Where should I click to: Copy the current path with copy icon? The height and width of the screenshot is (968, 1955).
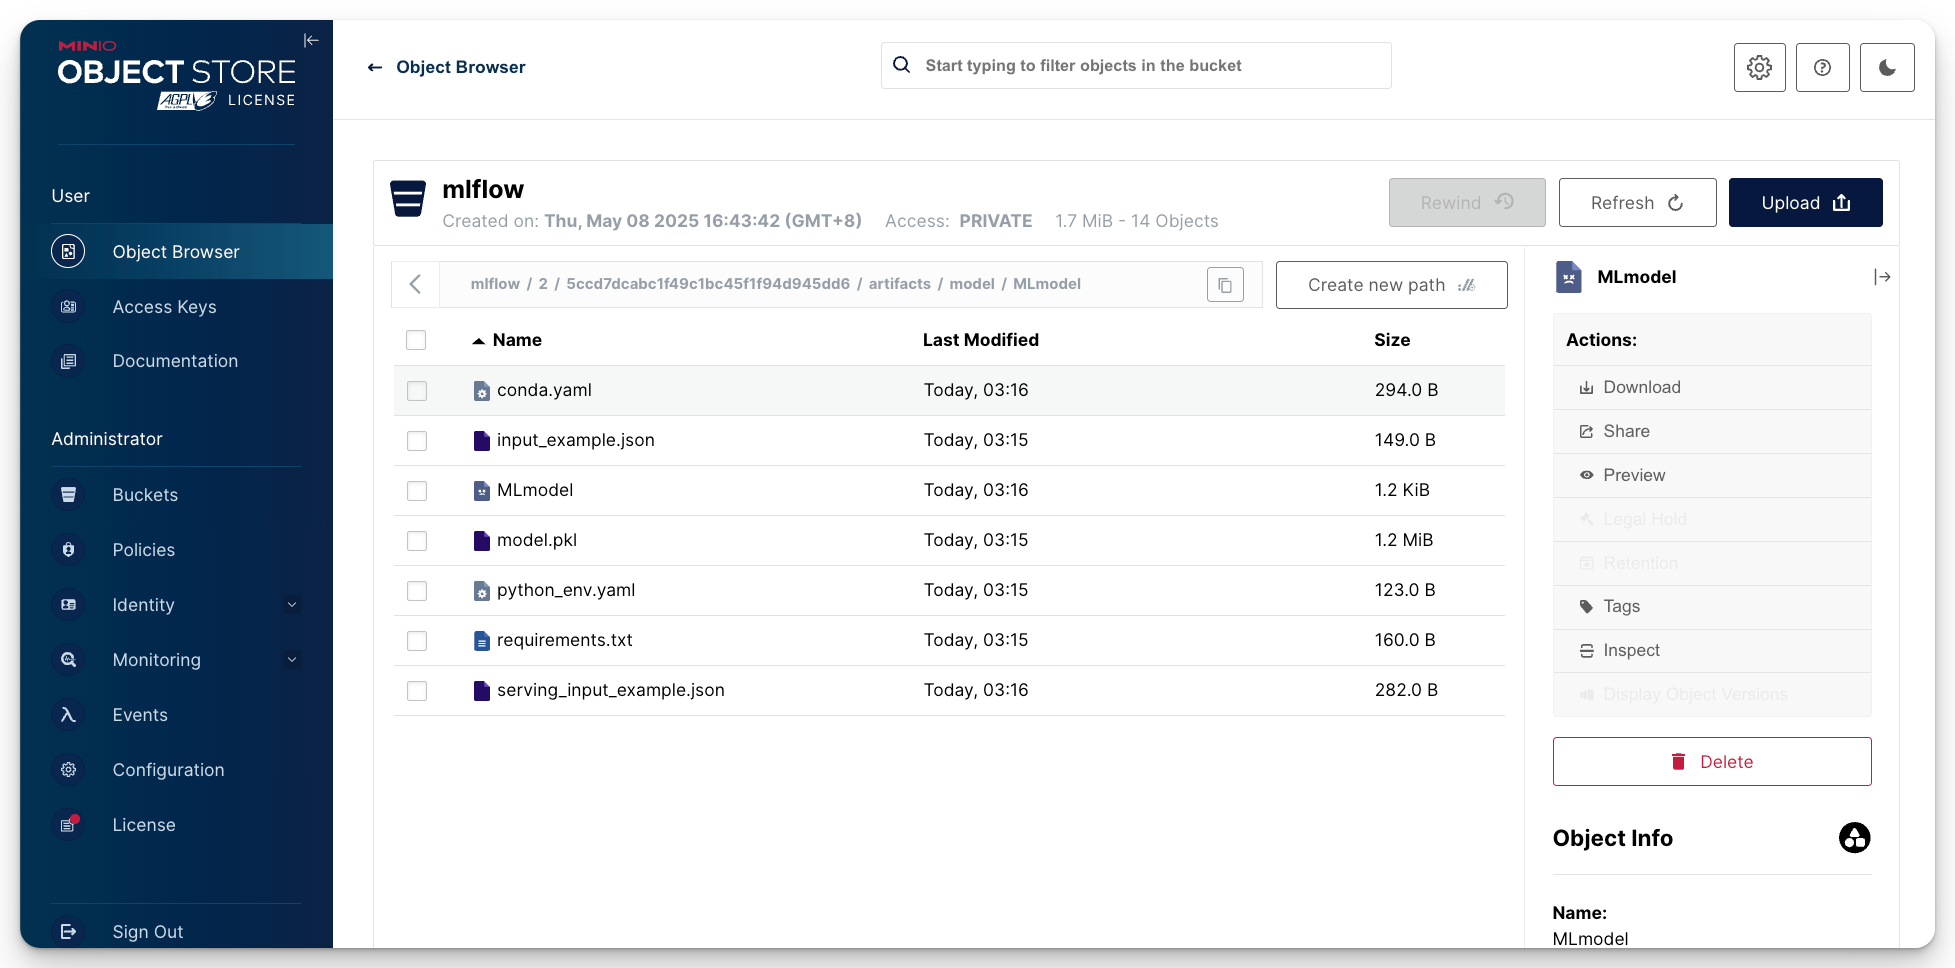1225,285
